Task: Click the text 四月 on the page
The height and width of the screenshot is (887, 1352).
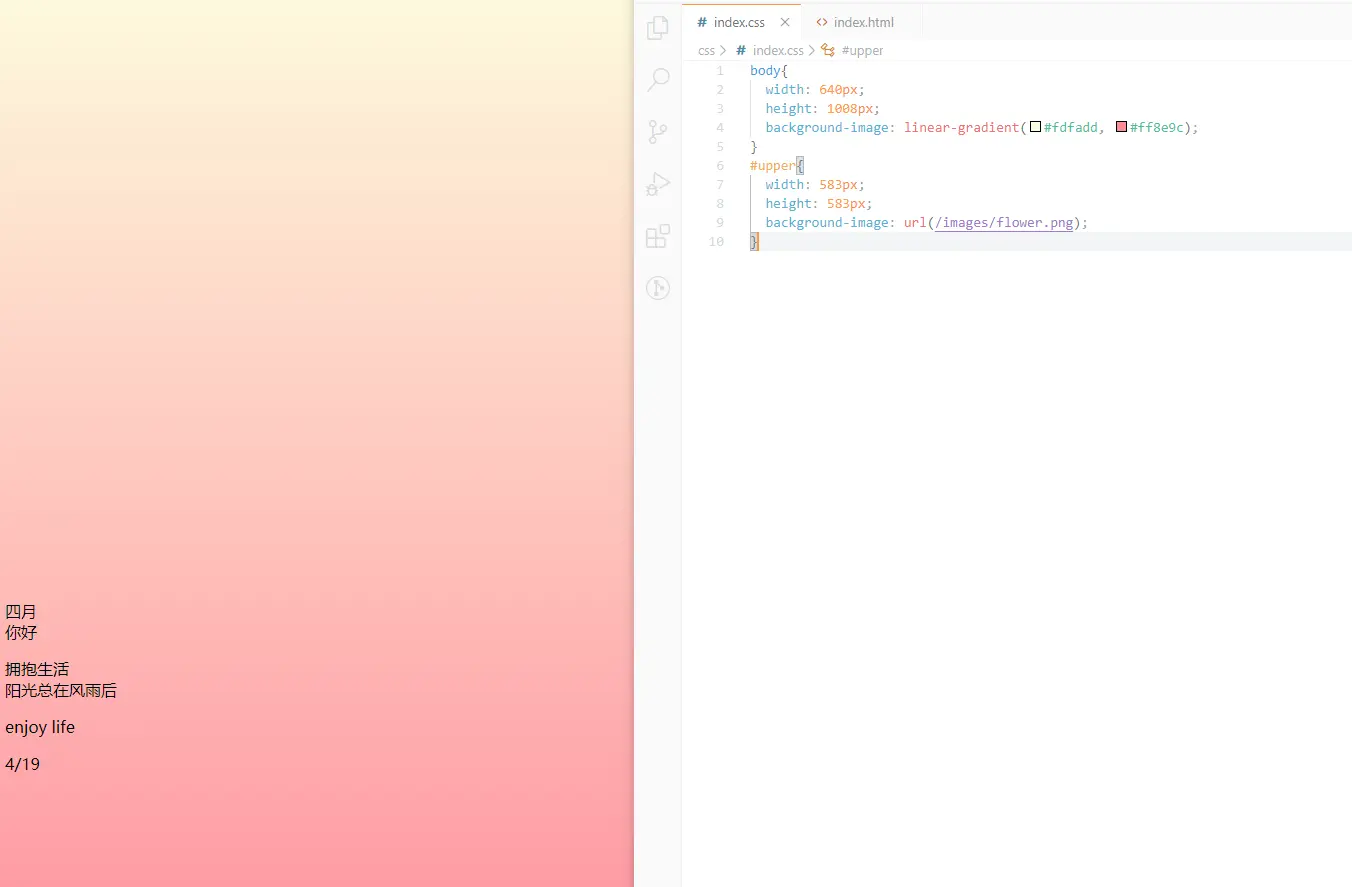Action: [x=21, y=611]
